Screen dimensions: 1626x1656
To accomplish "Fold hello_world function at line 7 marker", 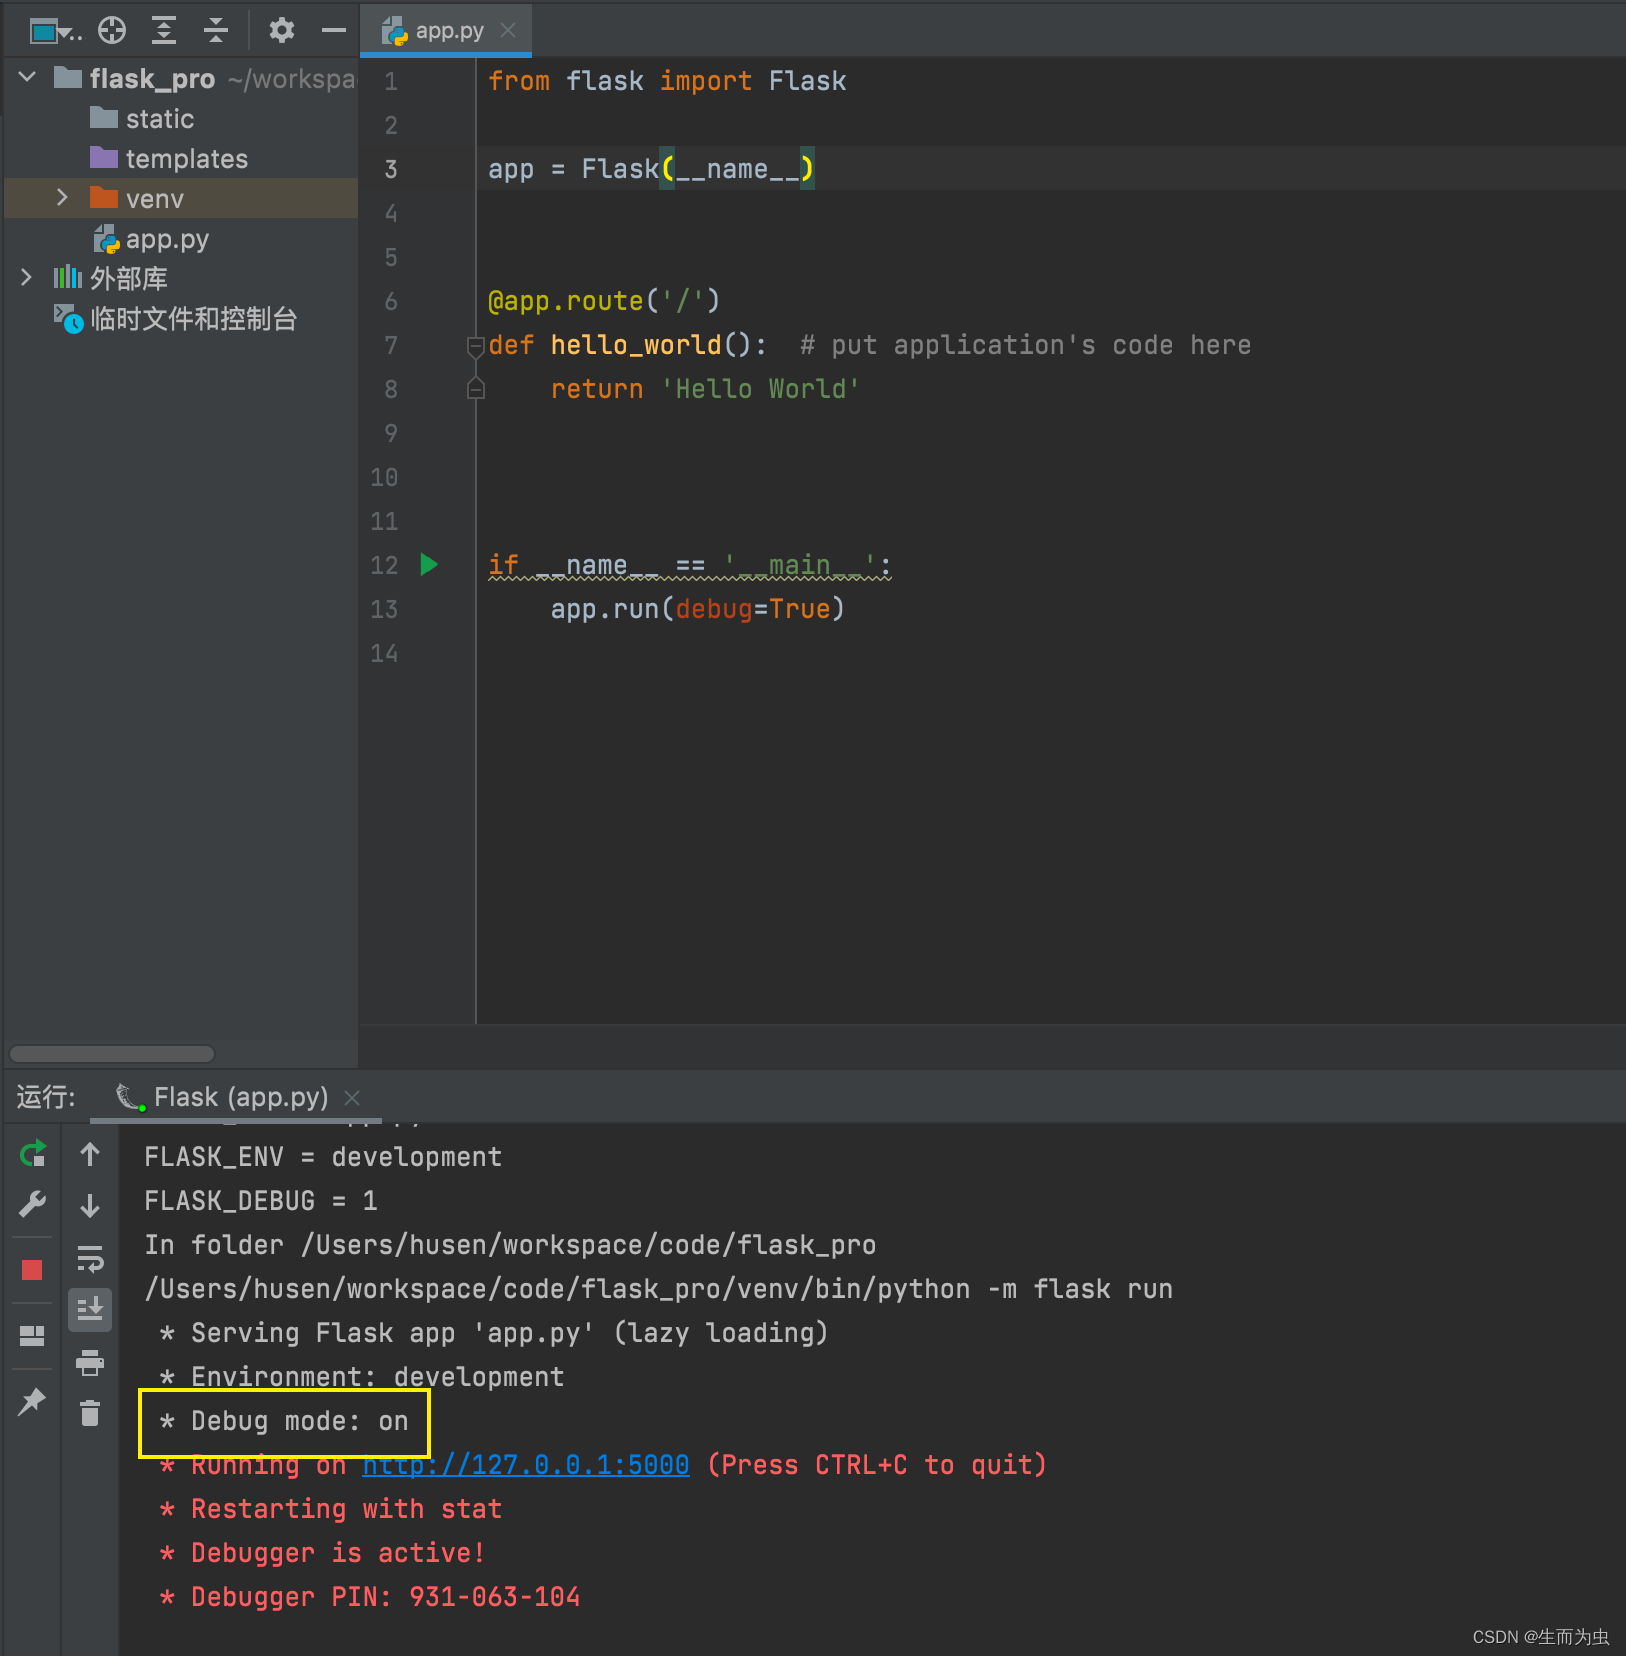I will coord(476,346).
